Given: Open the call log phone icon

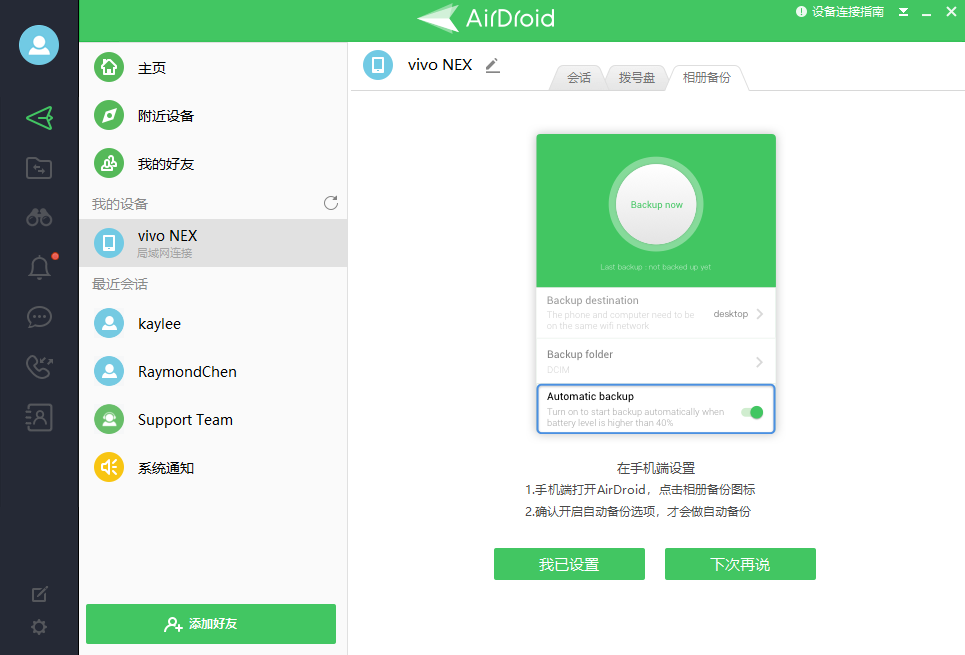Looking at the screenshot, I should (x=39, y=367).
